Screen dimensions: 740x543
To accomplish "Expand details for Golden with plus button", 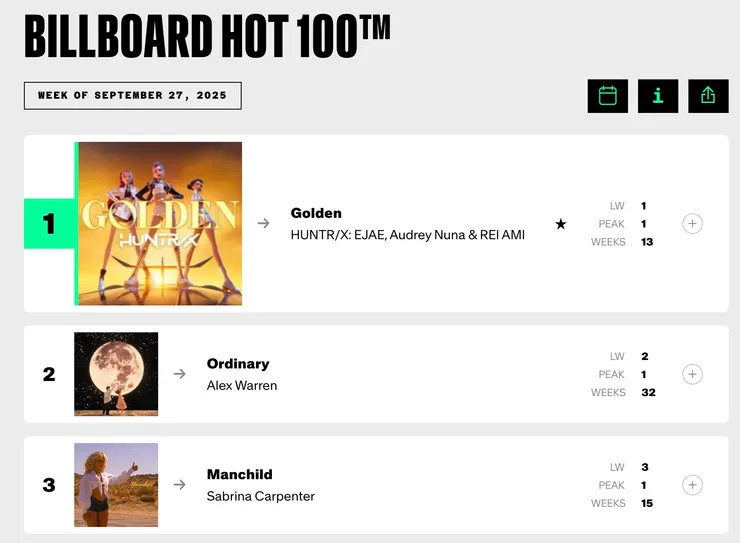I will point(692,224).
